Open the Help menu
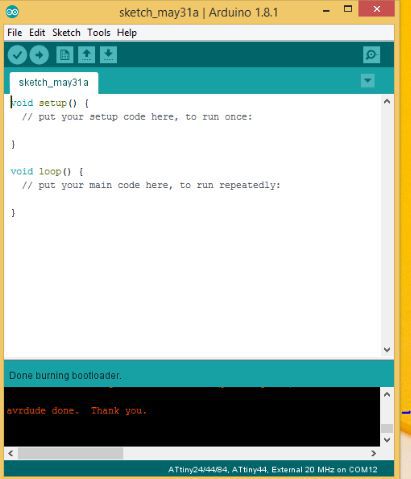 pos(127,33)
